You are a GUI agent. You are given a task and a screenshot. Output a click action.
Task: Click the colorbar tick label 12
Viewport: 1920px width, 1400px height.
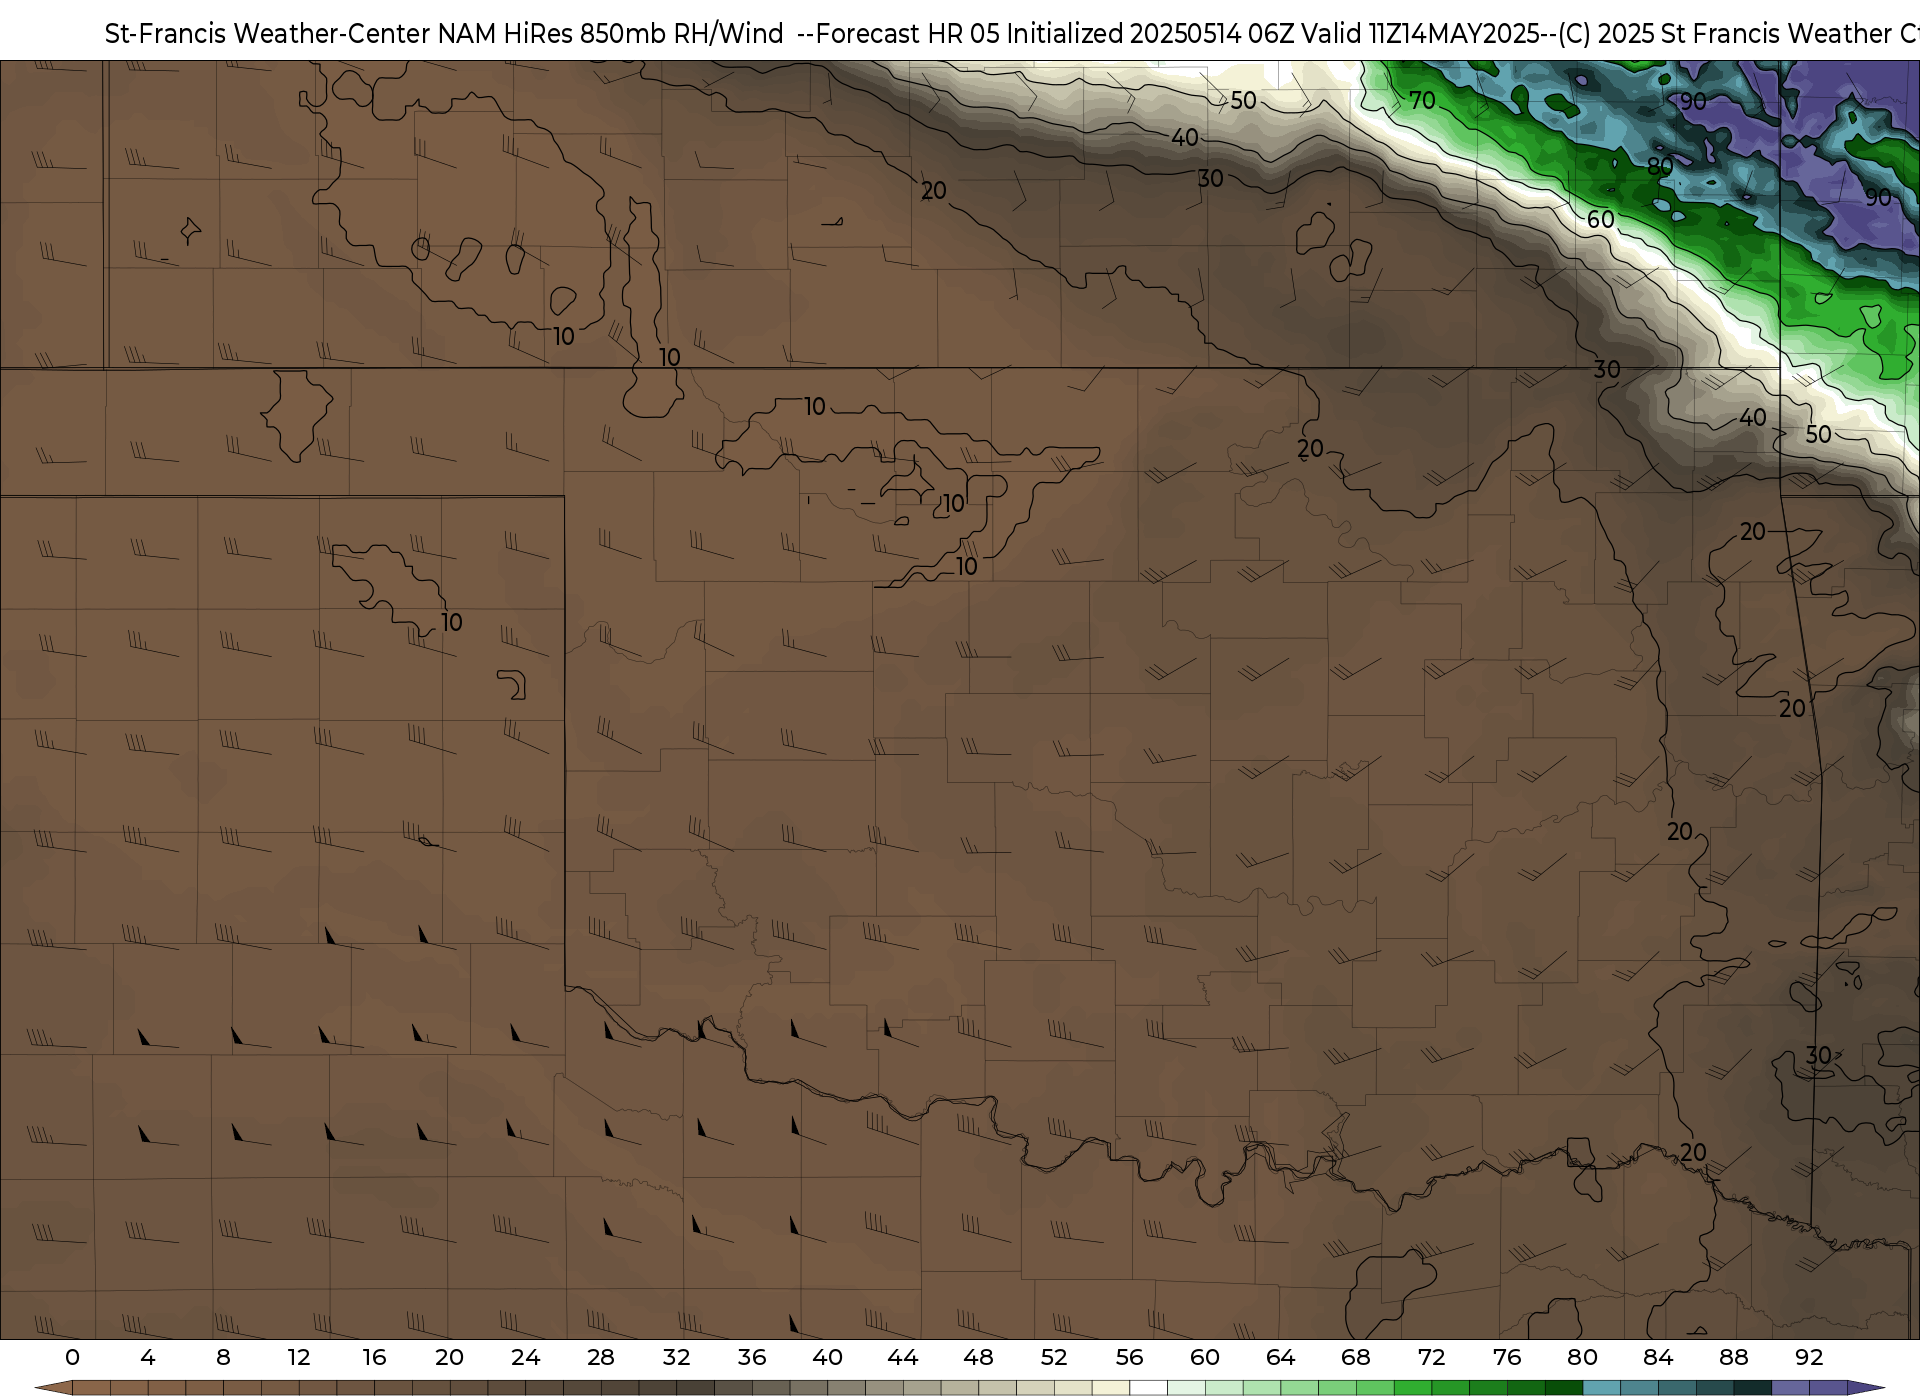(x=299, y=1357)
